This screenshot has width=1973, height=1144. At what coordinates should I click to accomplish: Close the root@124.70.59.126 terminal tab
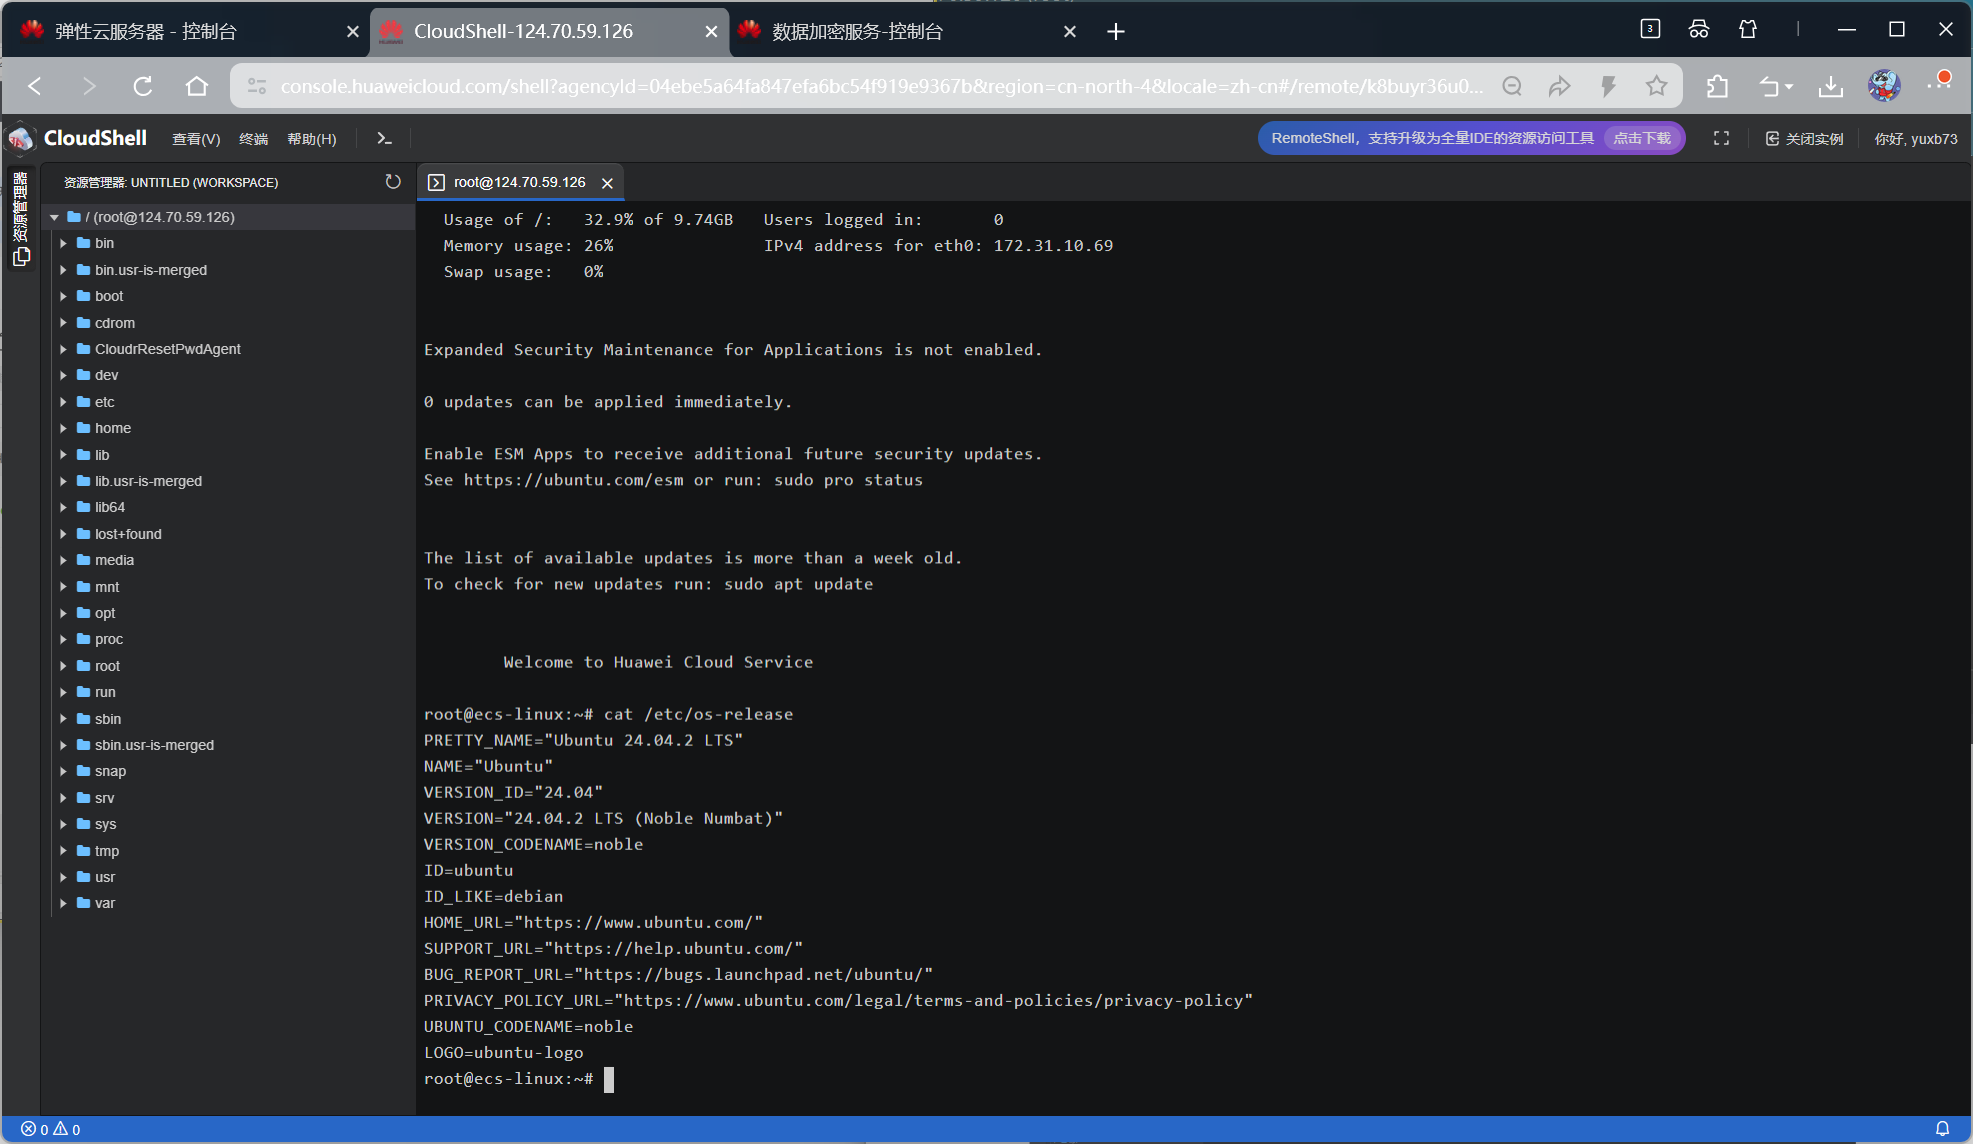tap(607, 183)
